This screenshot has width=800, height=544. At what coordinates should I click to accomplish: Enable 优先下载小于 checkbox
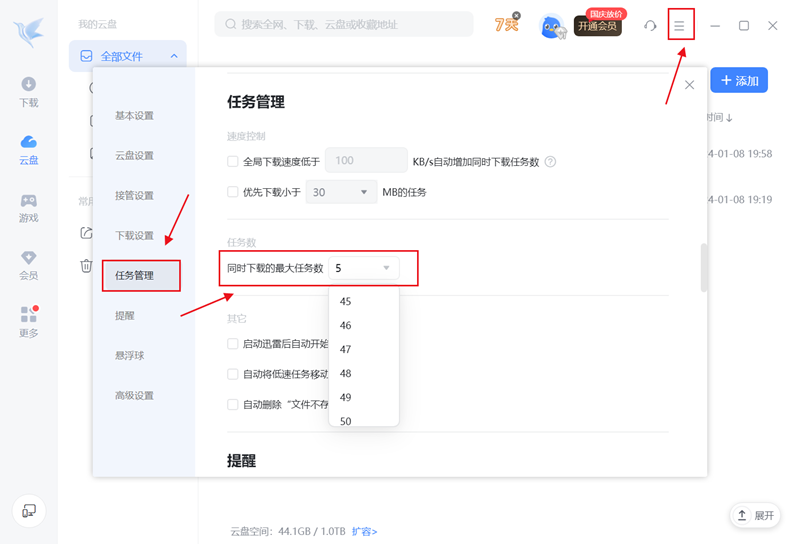point(233,192)
